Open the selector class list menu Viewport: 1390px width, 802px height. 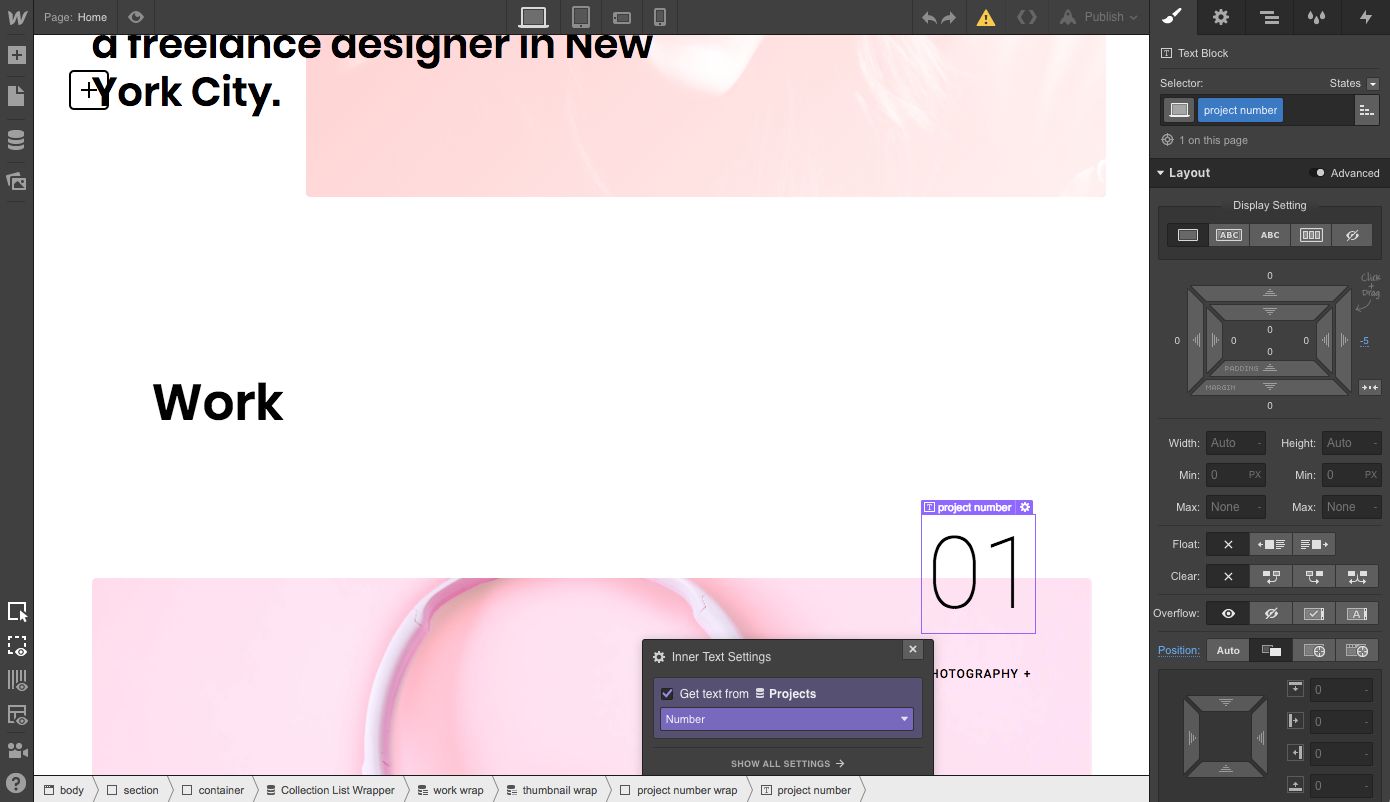click(1366, 111)
